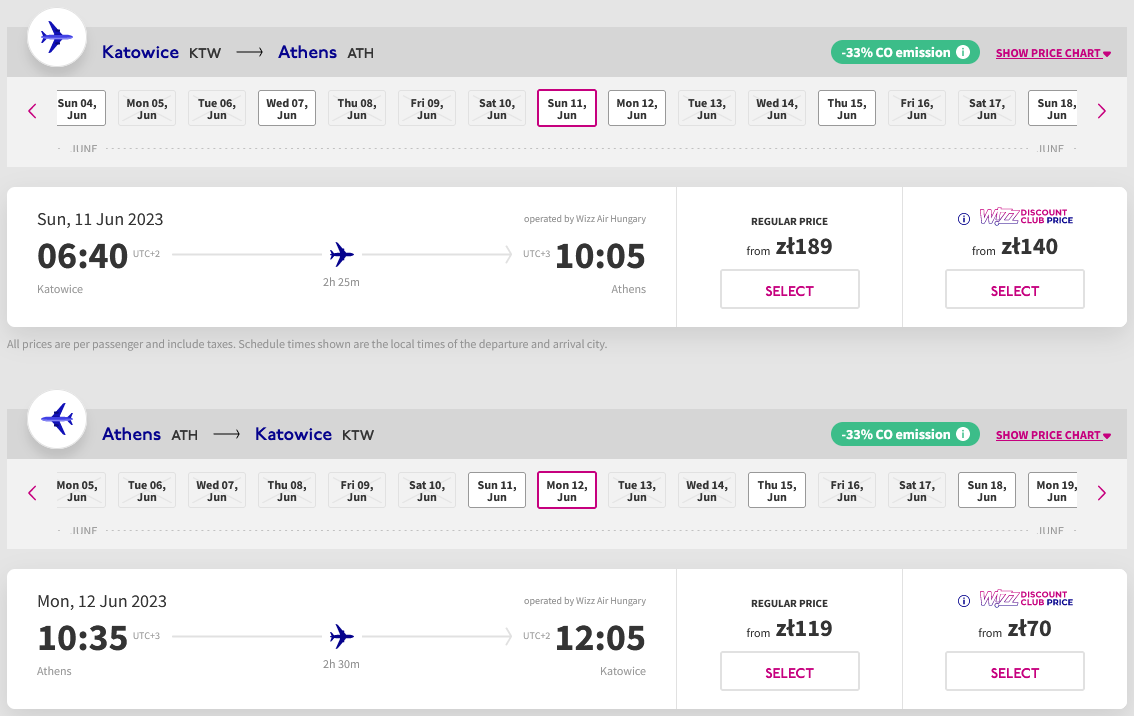This screenshot has height=716, width=1134.
Task: Click the outbound Katowice–Athens plane icon
Action: (57, 37)
